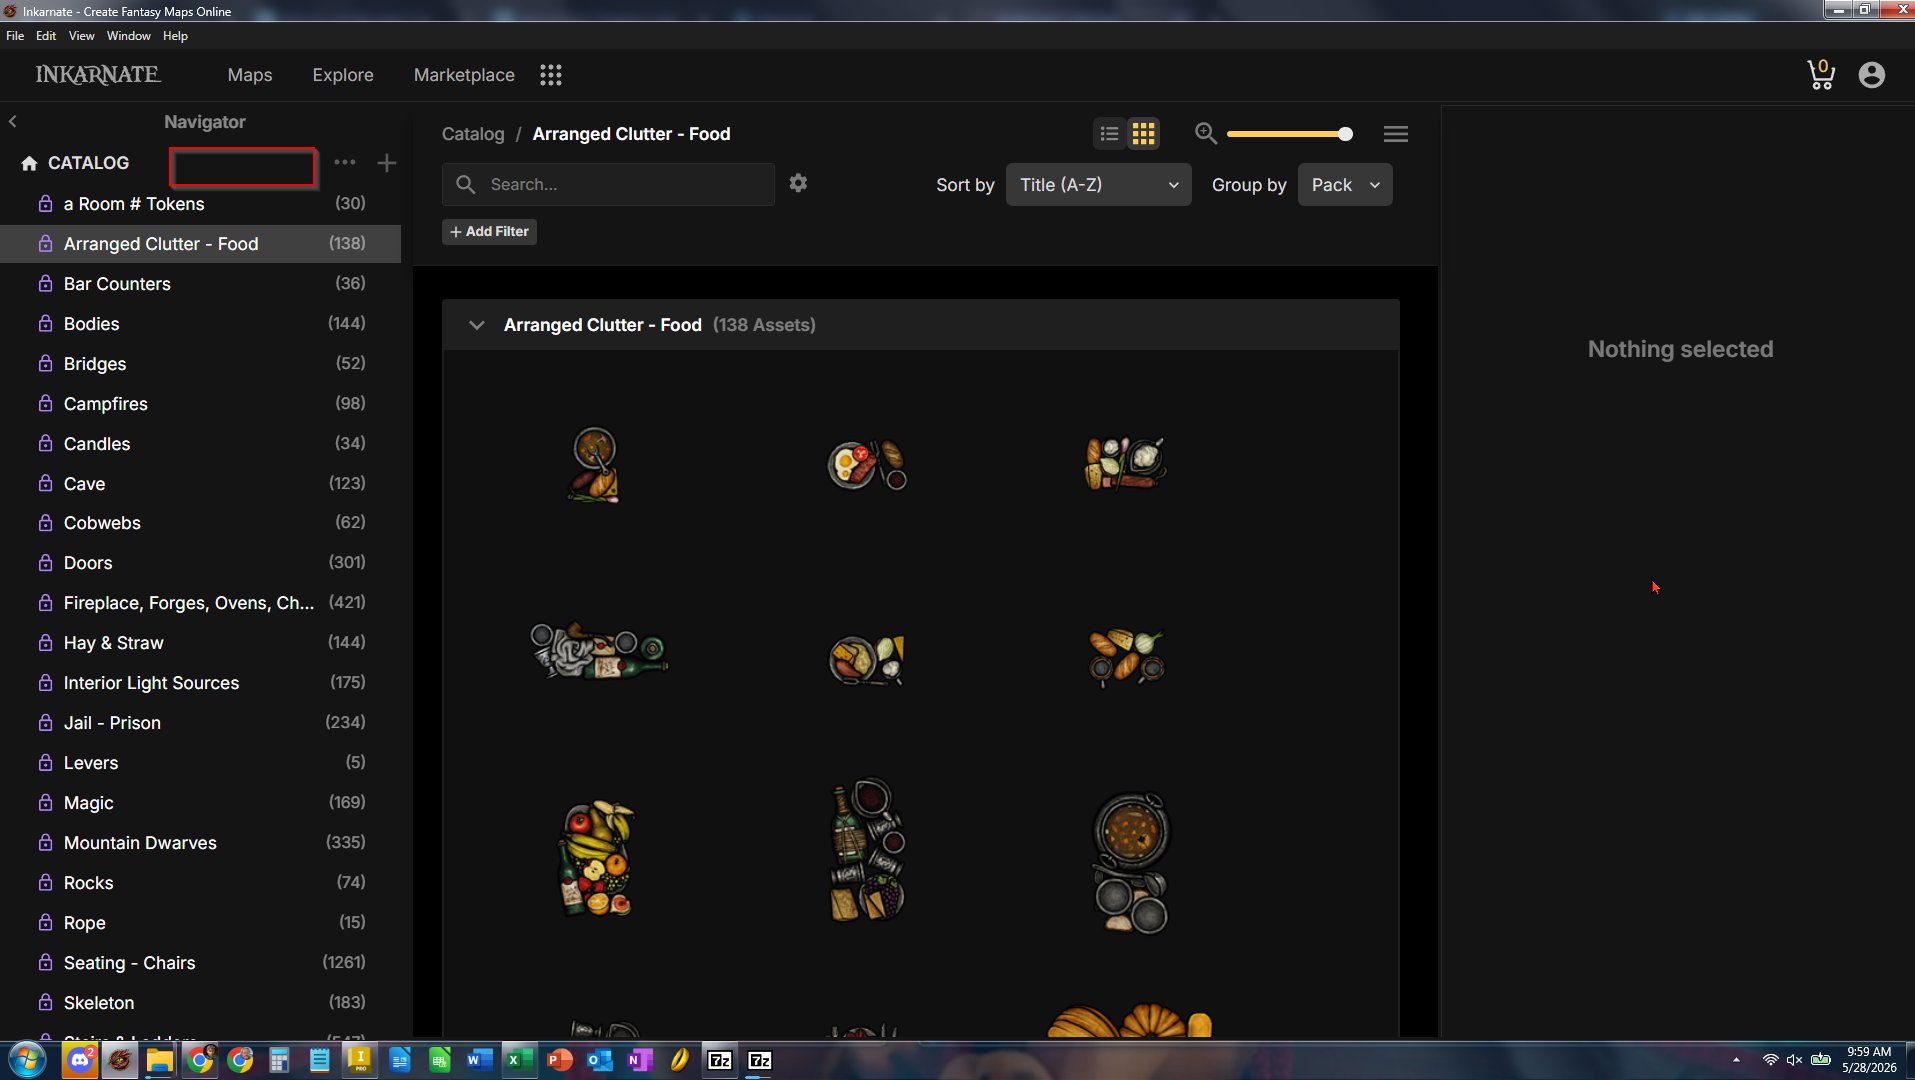The width and height of the screenshot is (1915, 1080).
Task: Click the lock icon beside Bodies
Action: coord(45,323)
